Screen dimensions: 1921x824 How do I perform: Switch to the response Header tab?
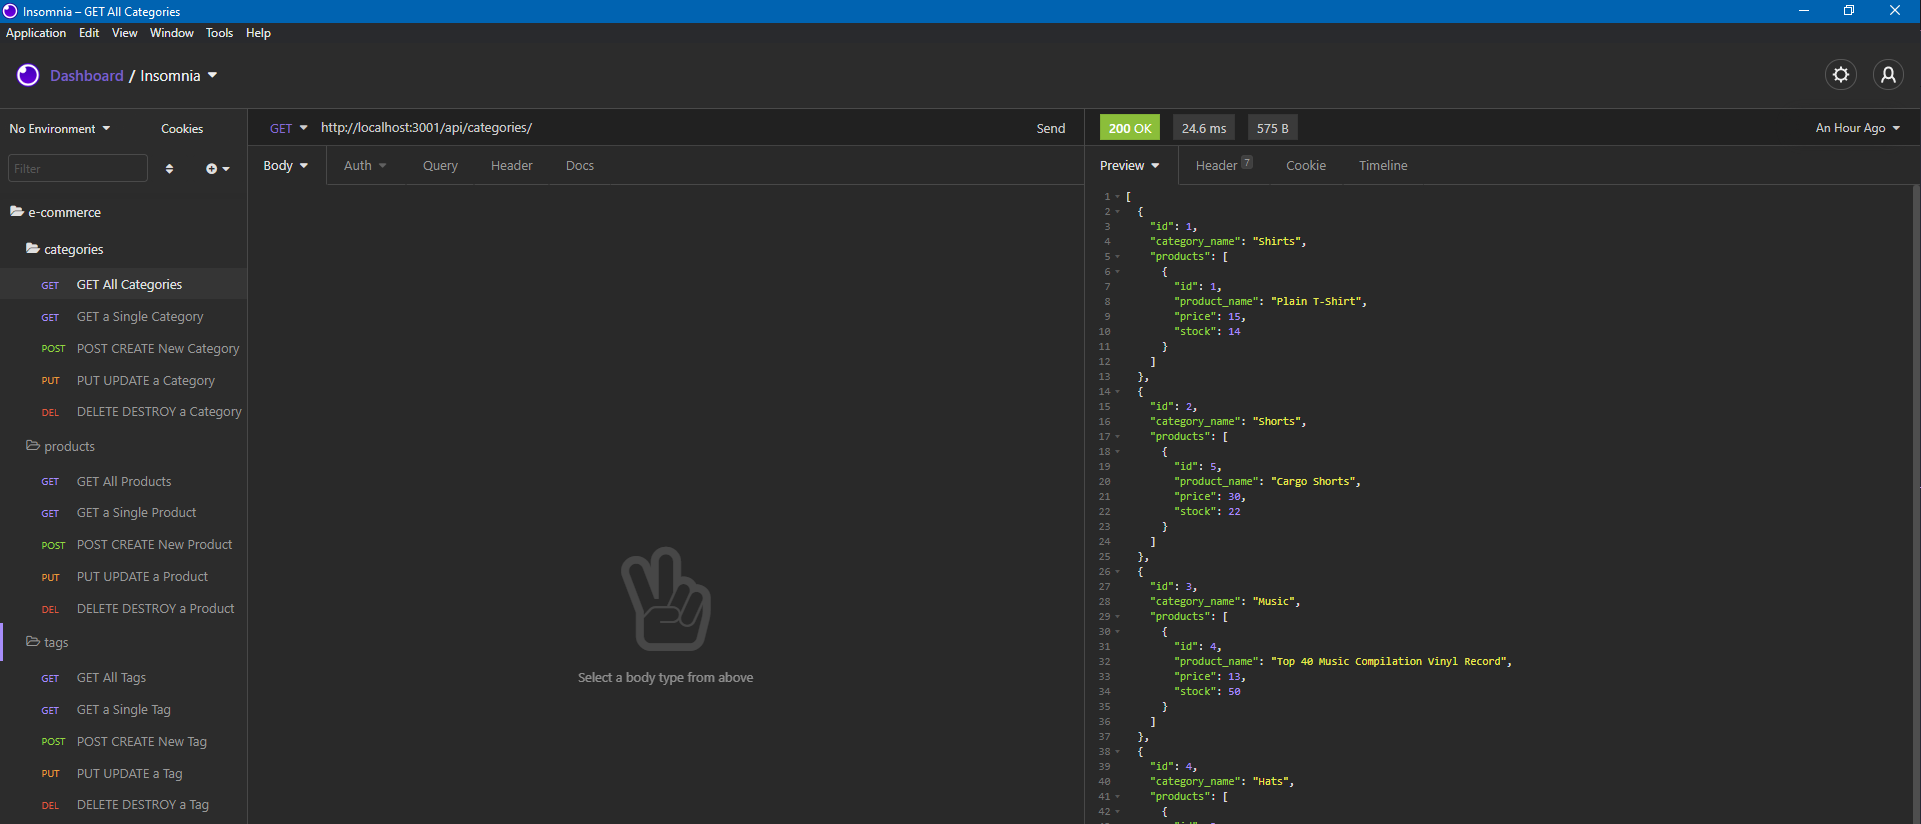1224,166
